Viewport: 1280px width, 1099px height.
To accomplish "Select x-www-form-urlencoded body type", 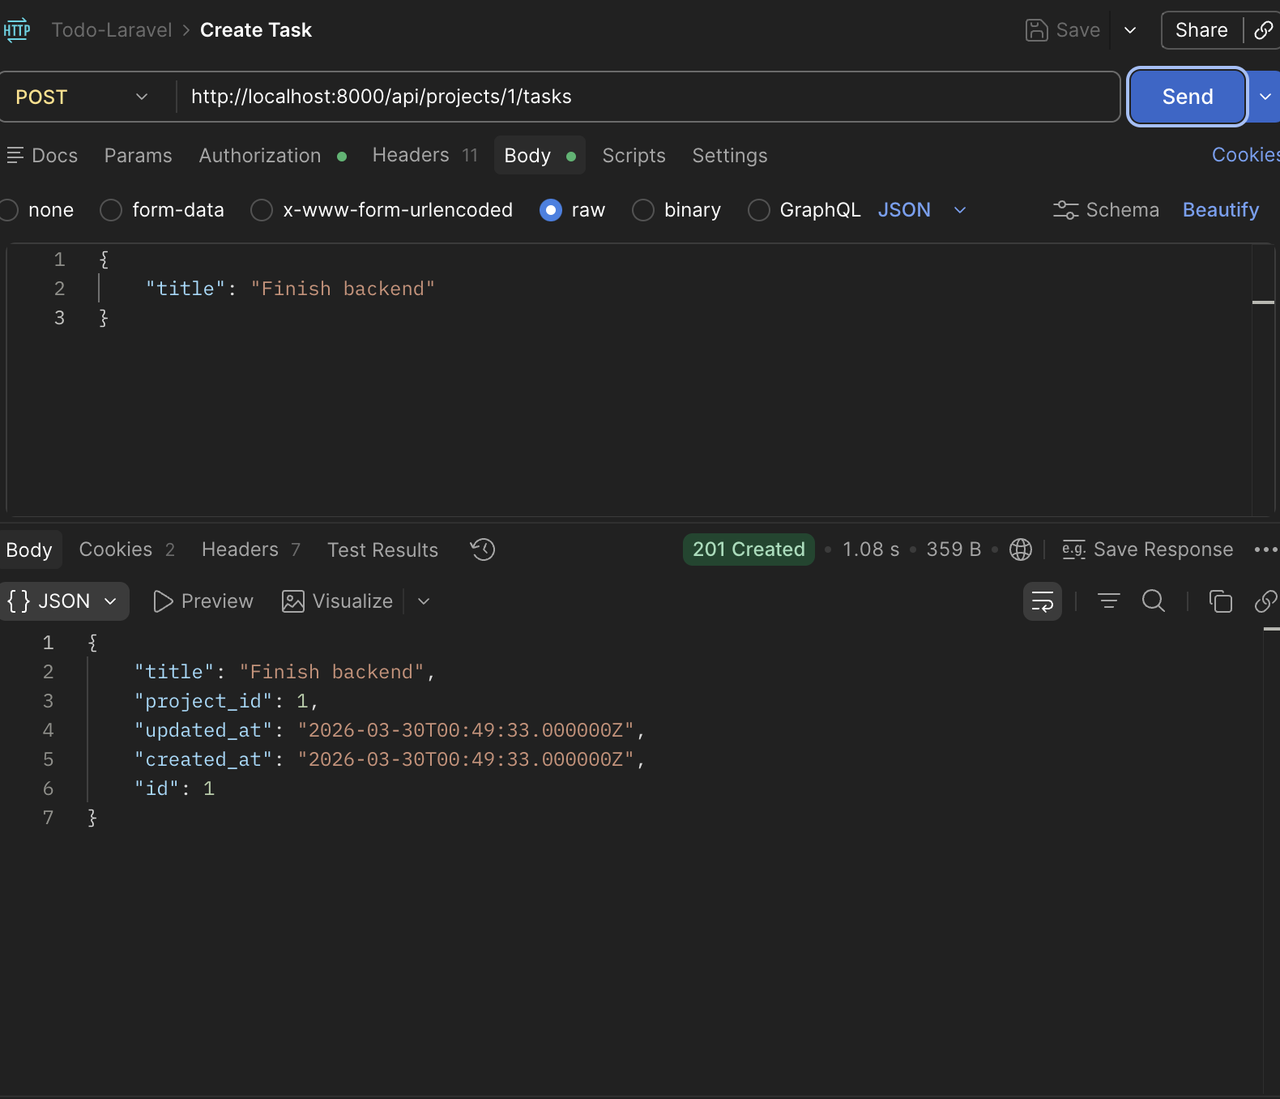I will 262,210.
